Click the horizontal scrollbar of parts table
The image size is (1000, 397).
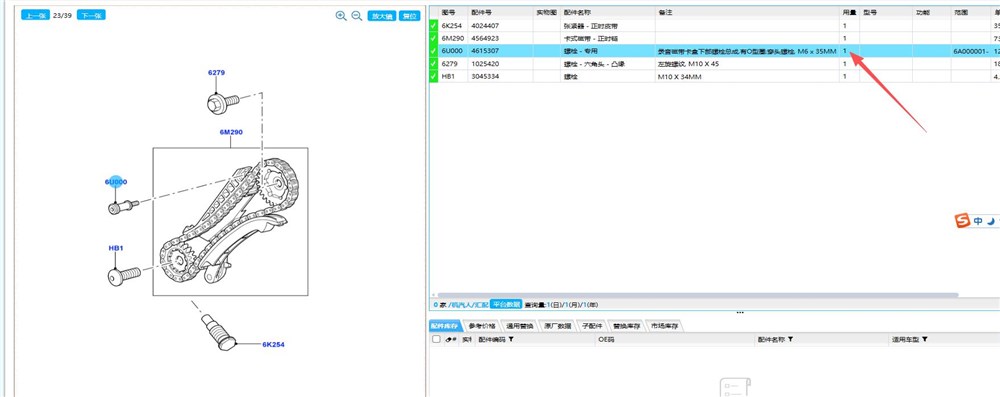(x=698, y=295)
